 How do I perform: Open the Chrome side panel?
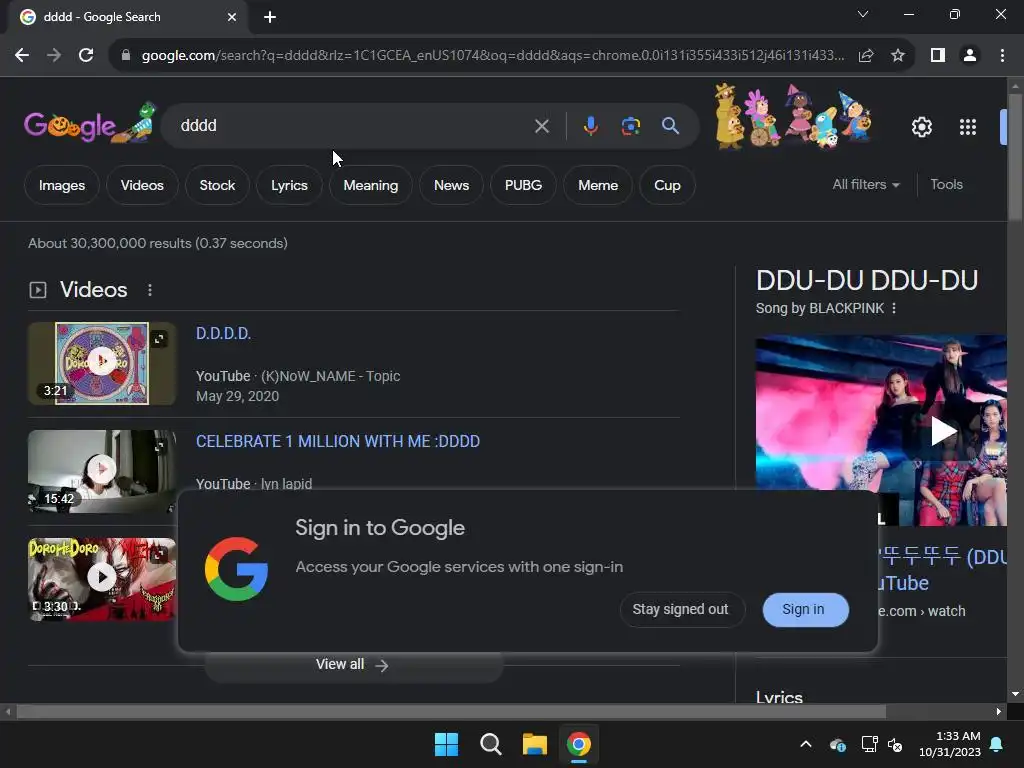938,56
